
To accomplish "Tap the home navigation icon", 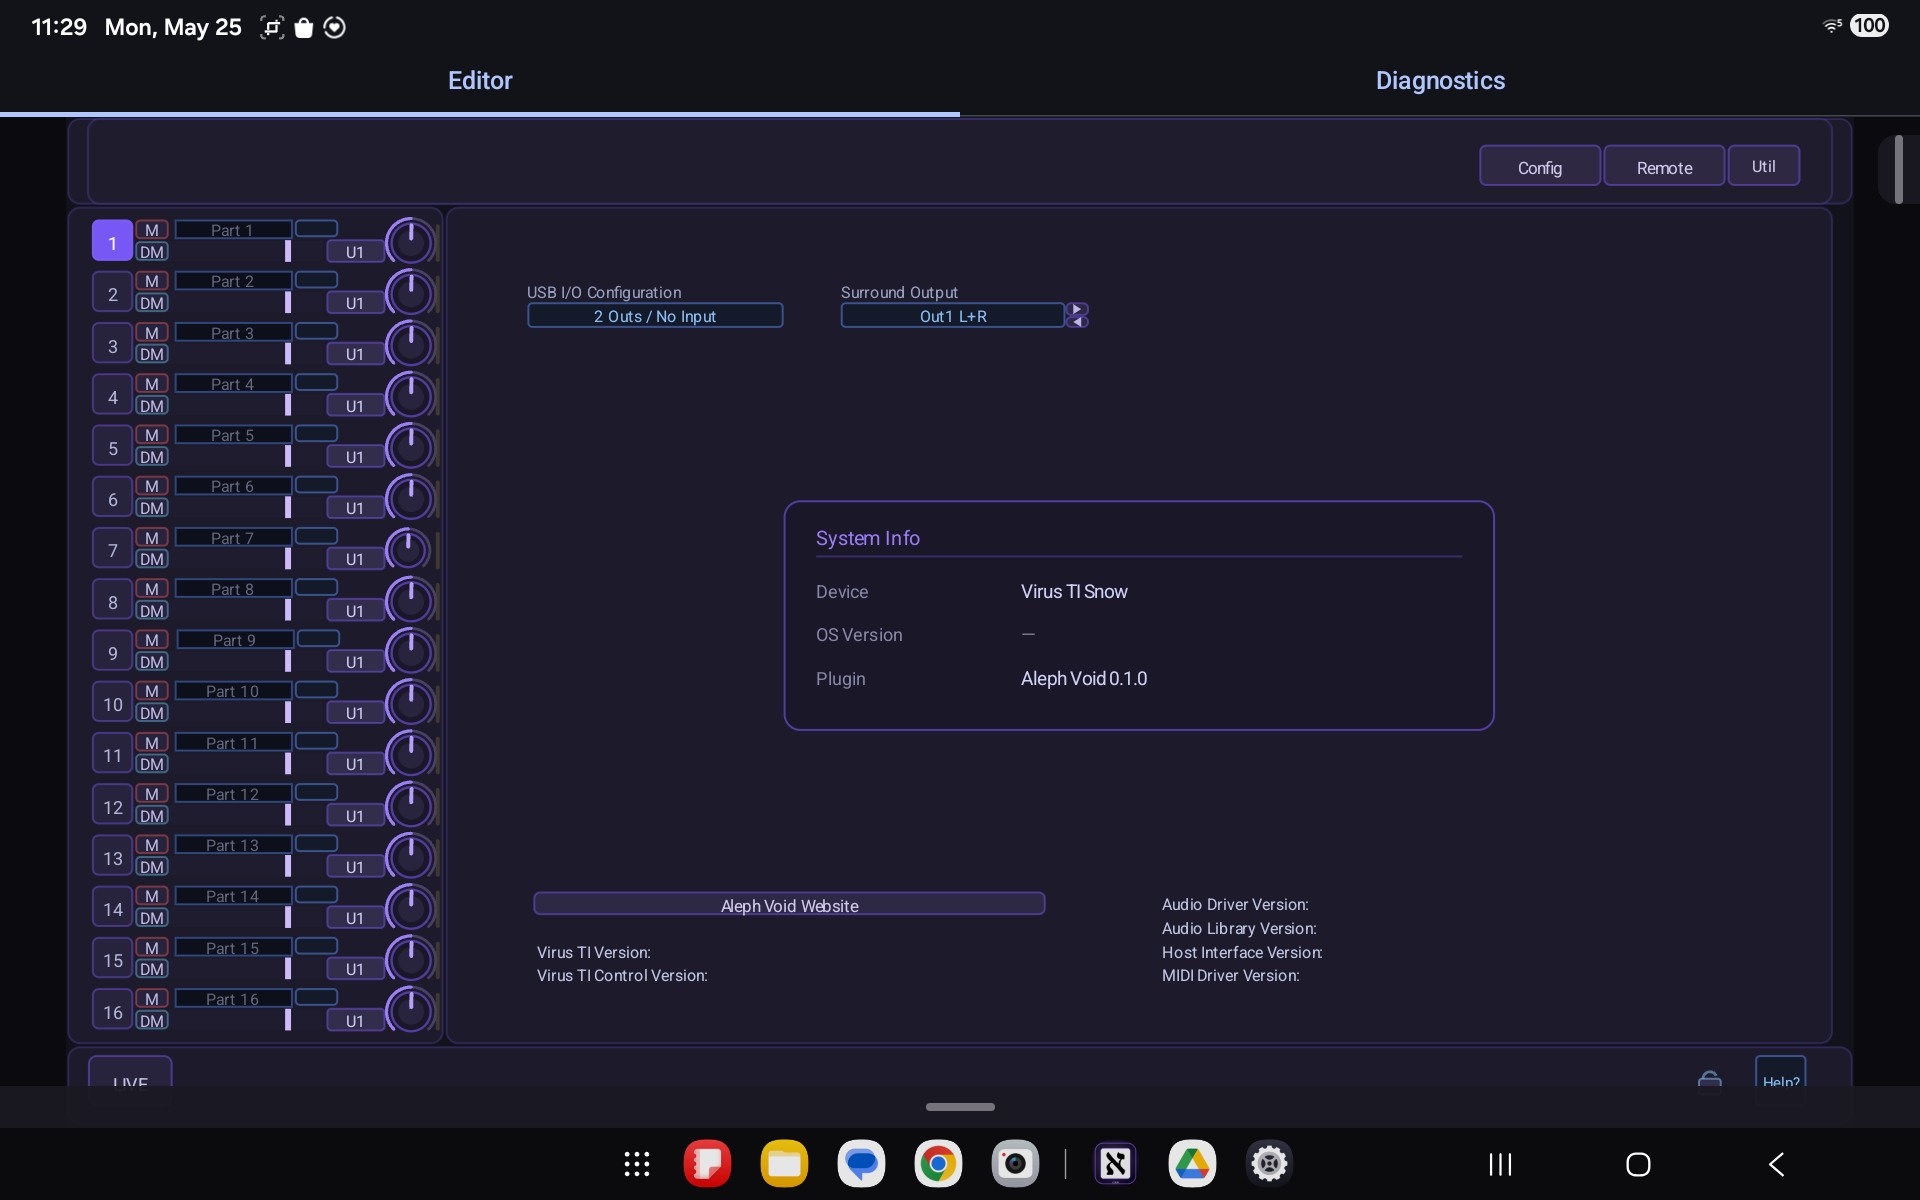I will 1638,1164.
